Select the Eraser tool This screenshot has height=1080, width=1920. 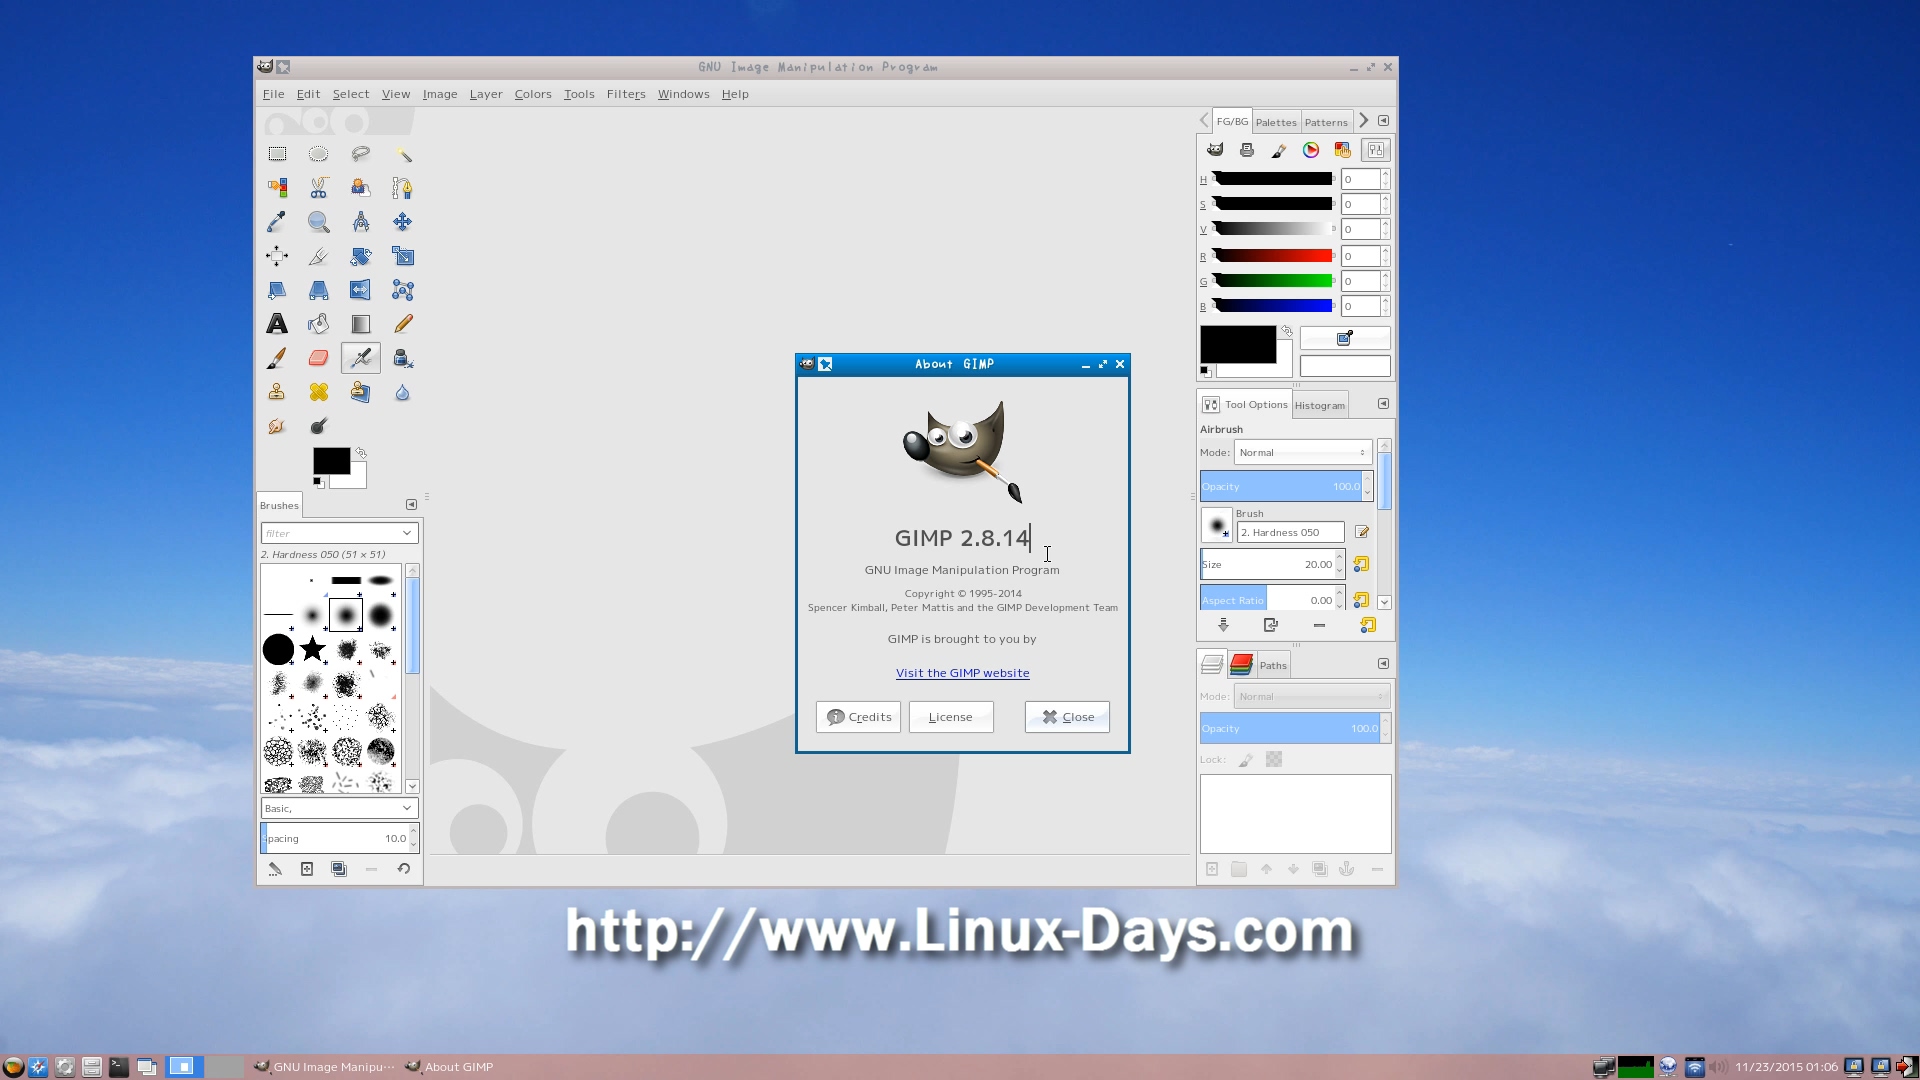318,358
